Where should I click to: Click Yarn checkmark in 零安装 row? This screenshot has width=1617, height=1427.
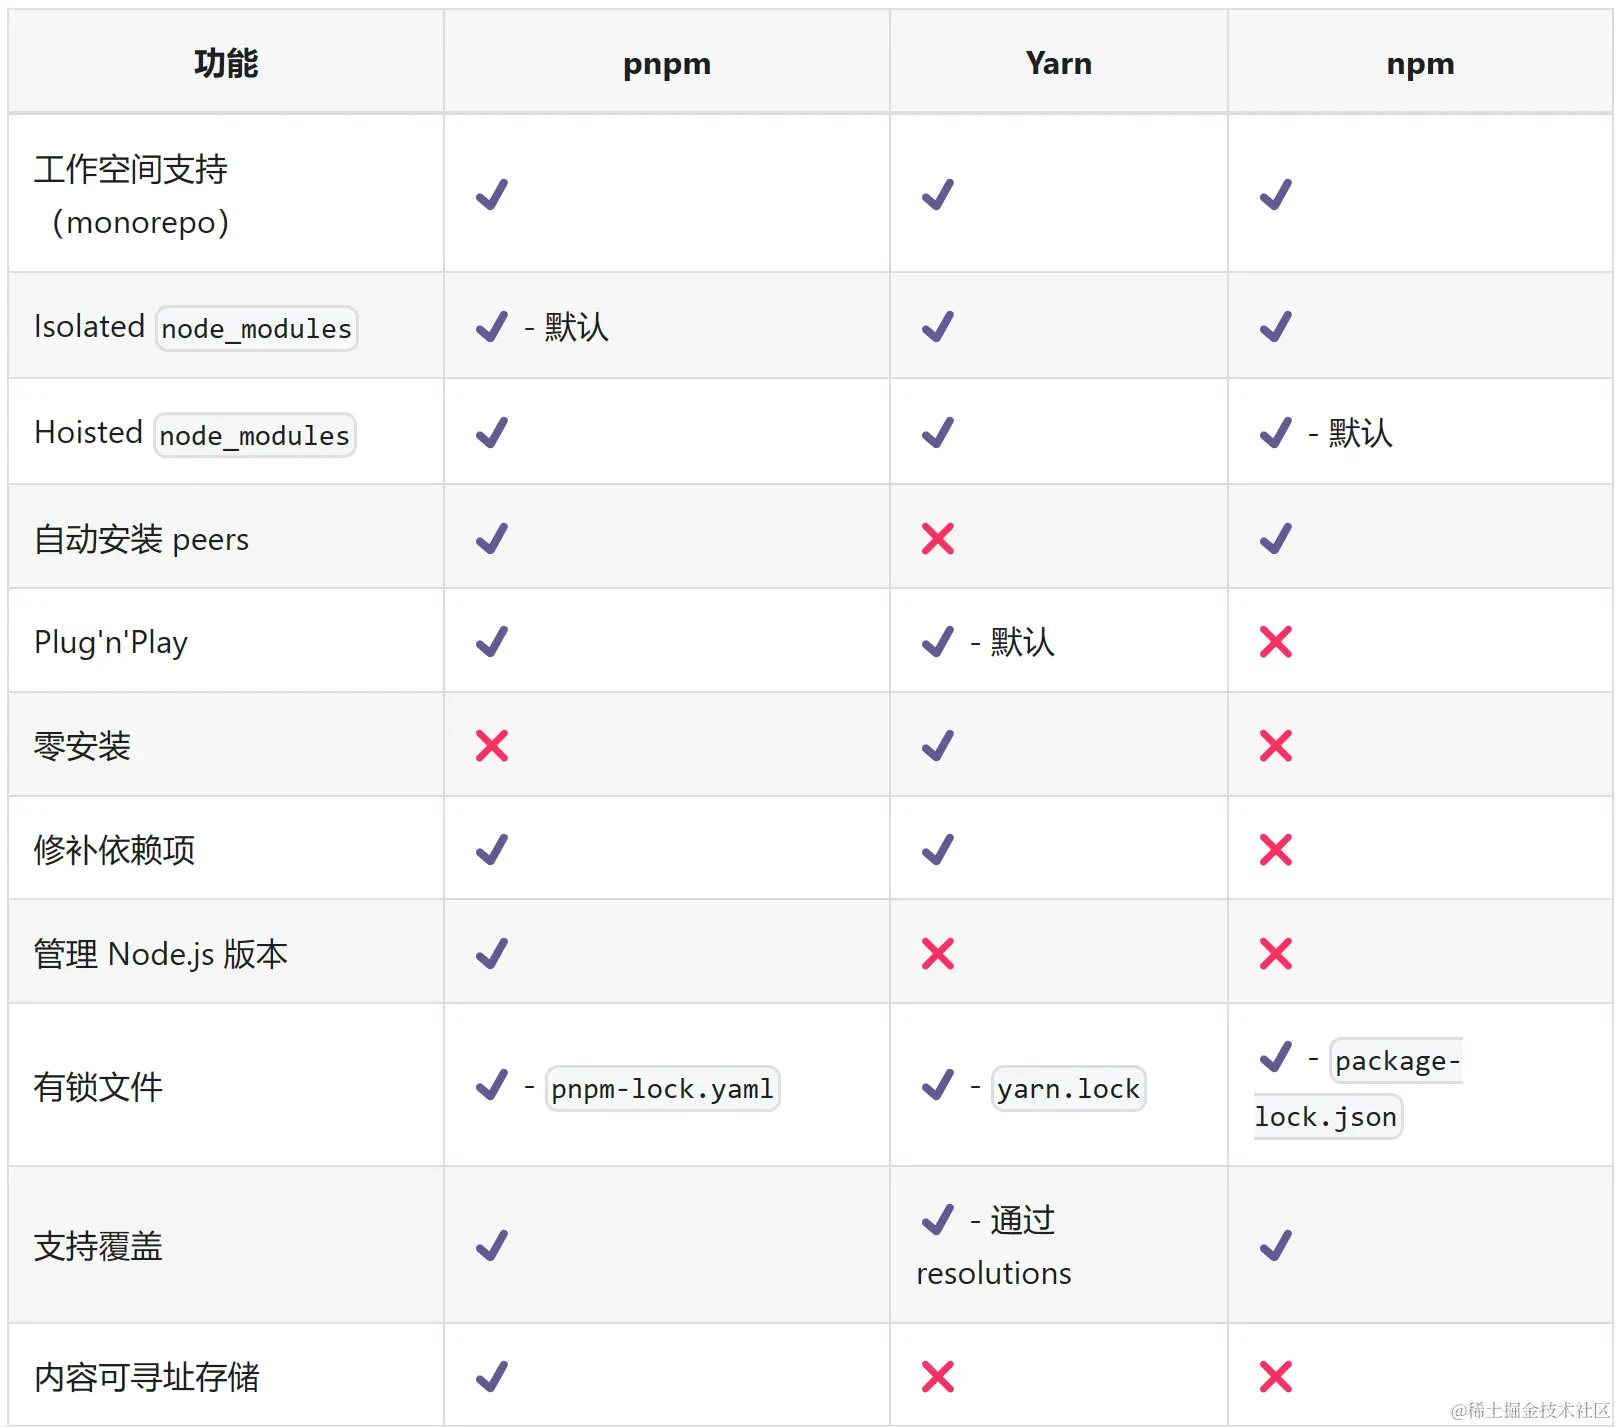pyautogui.click(x=938, y=745)
